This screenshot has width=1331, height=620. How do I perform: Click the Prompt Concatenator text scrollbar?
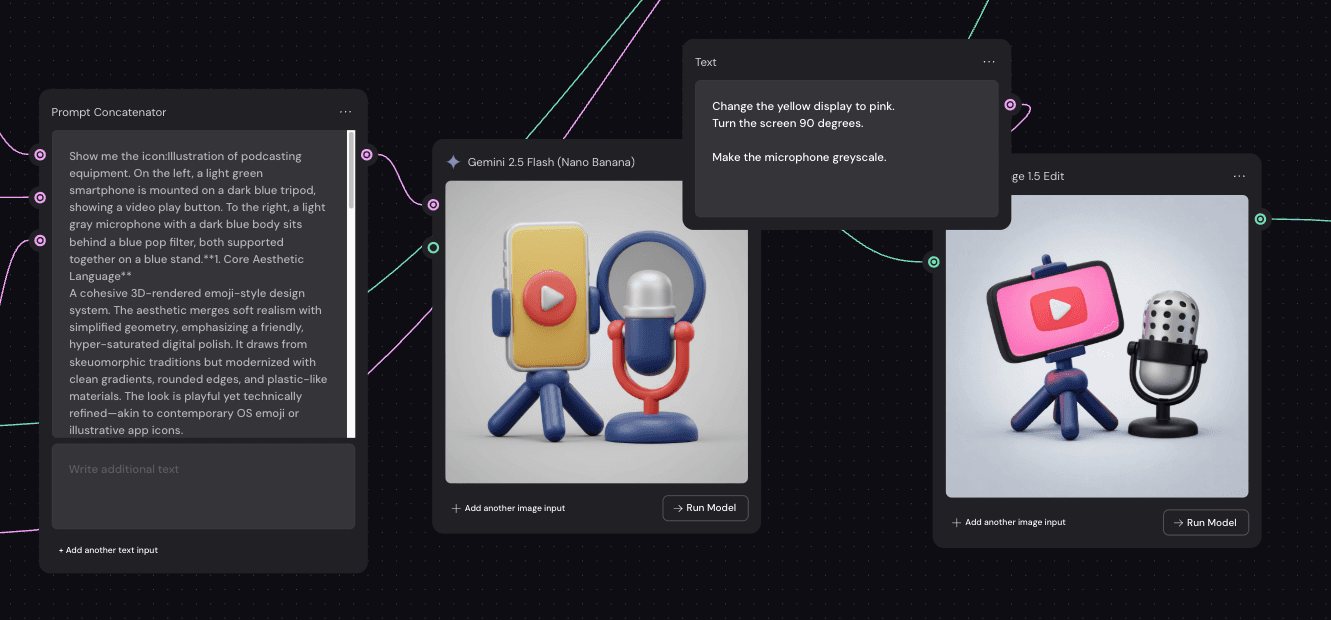[x=351, y=170]
